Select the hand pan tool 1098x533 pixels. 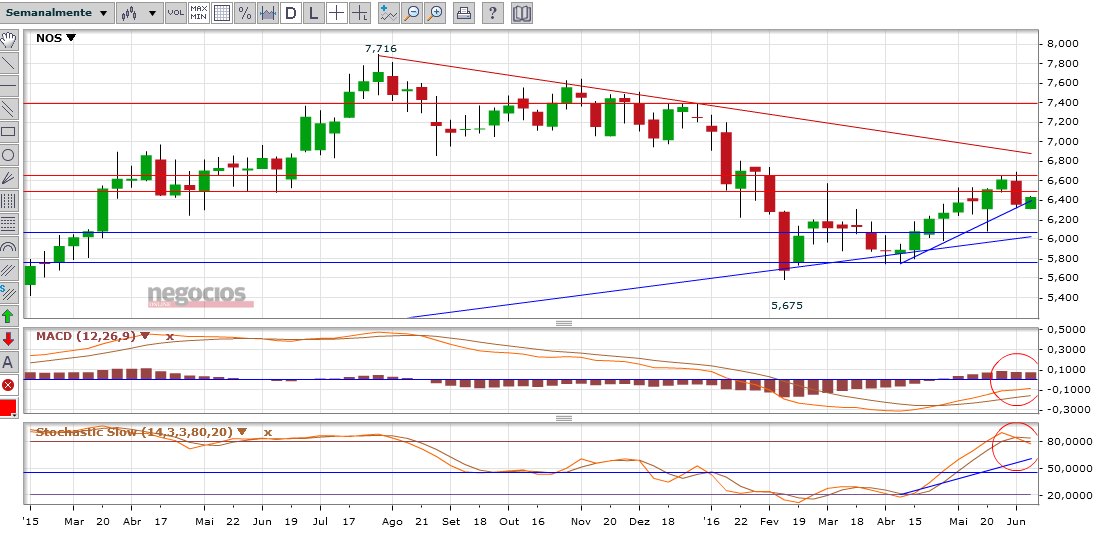(8, 39)
